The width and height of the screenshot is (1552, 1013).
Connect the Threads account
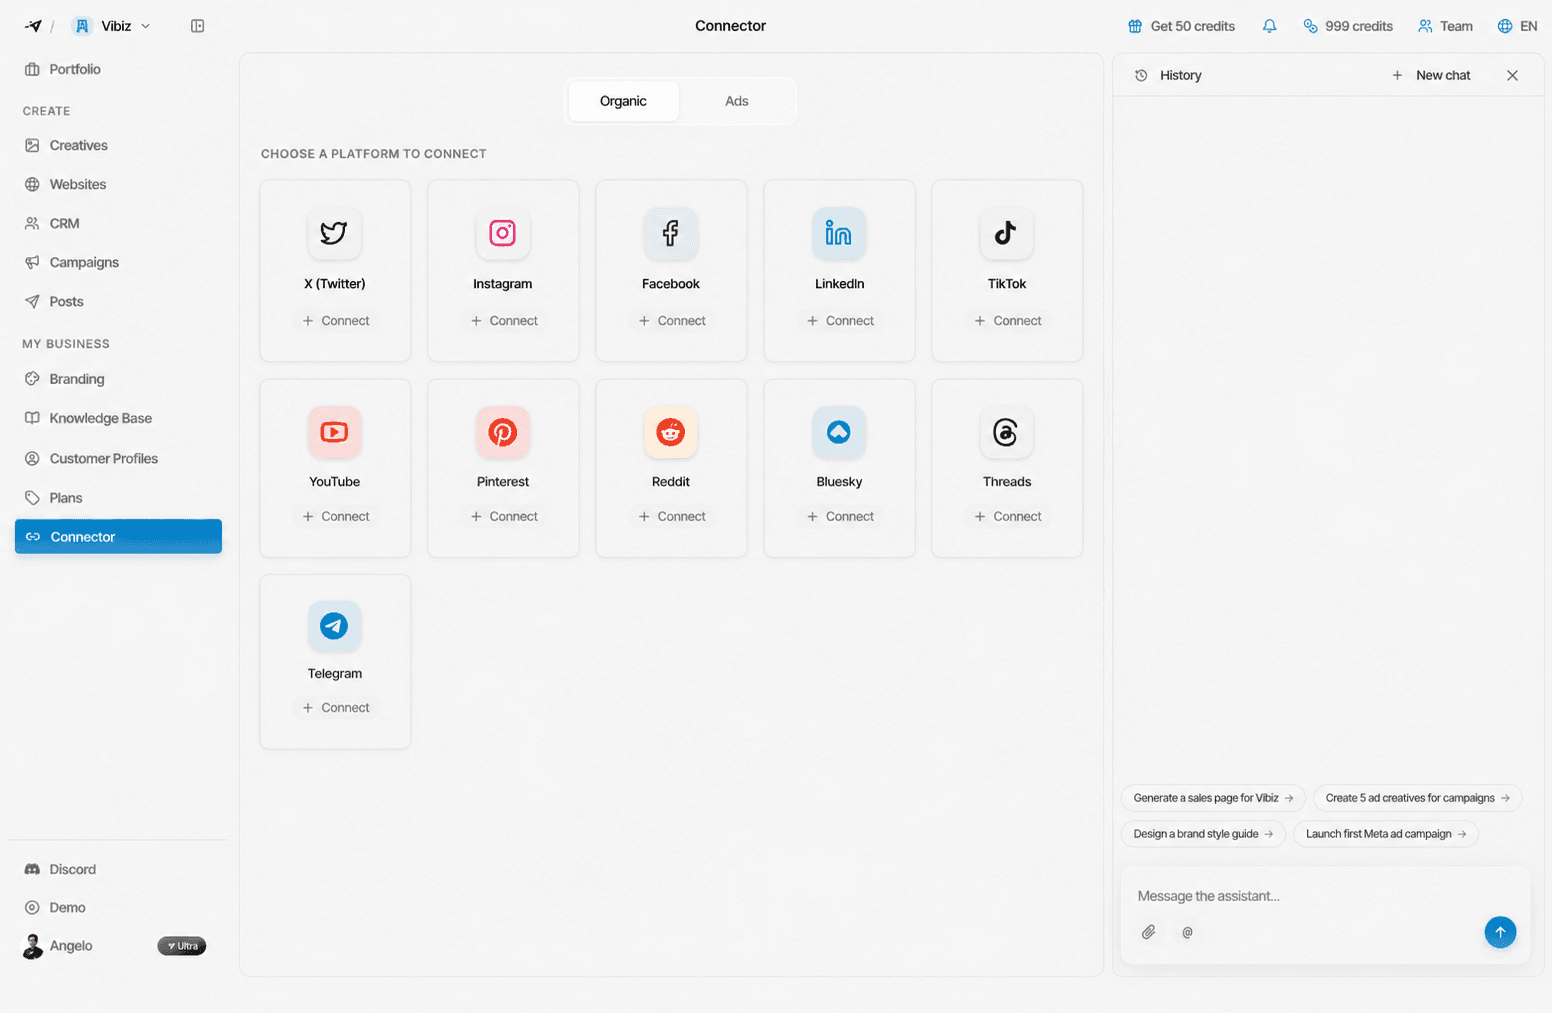[1007, 517]
